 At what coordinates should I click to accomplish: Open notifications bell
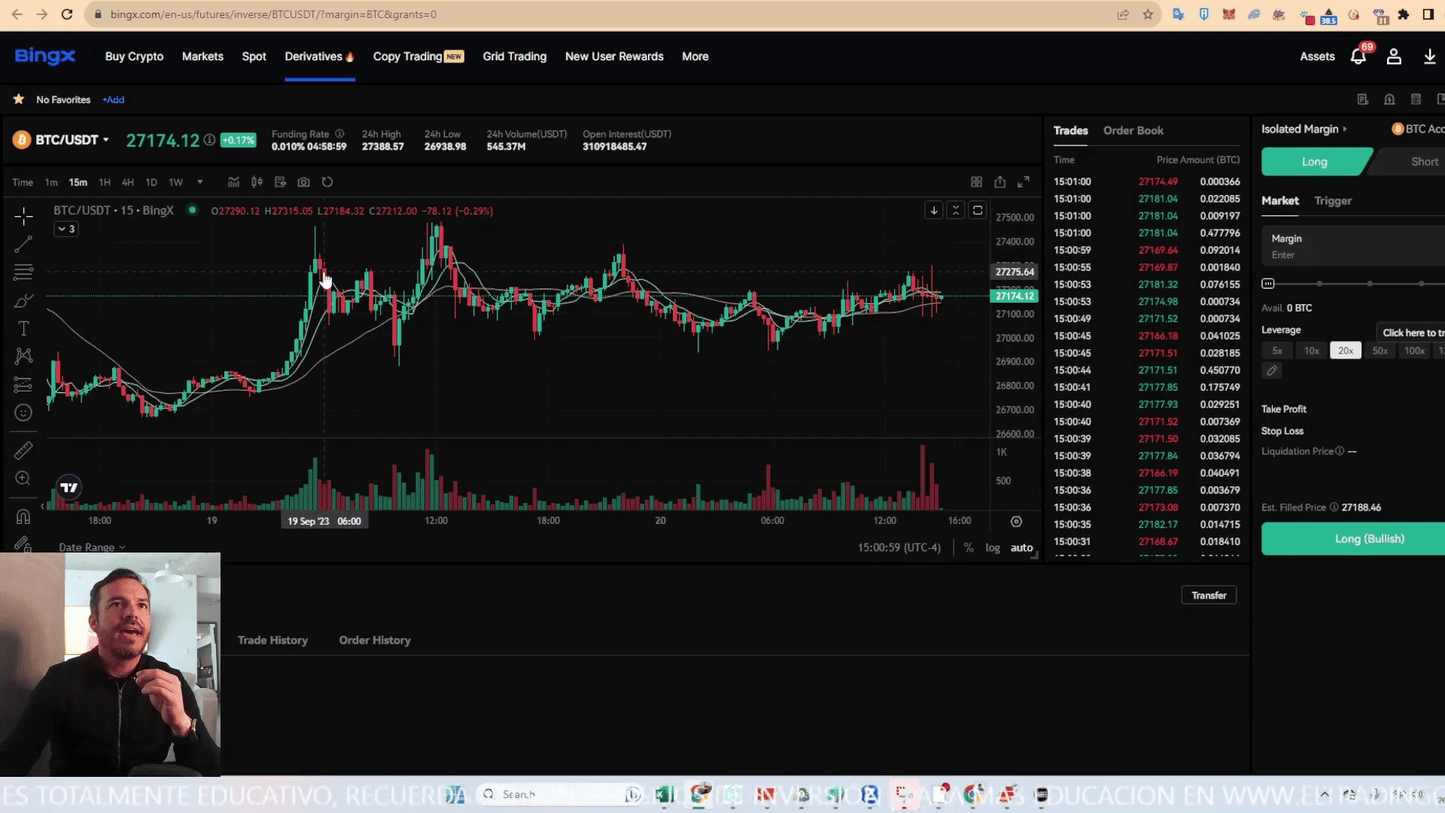1358,57
